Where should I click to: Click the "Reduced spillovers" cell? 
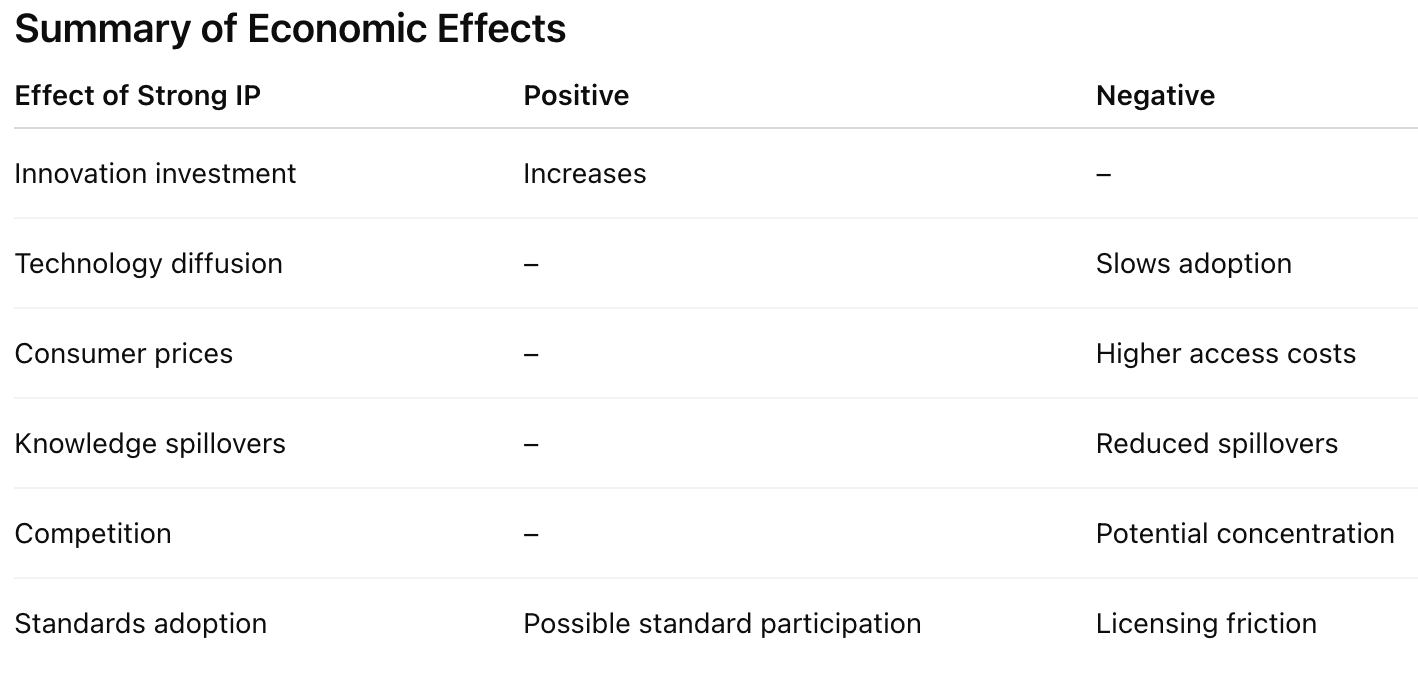tap(1216, 444)
